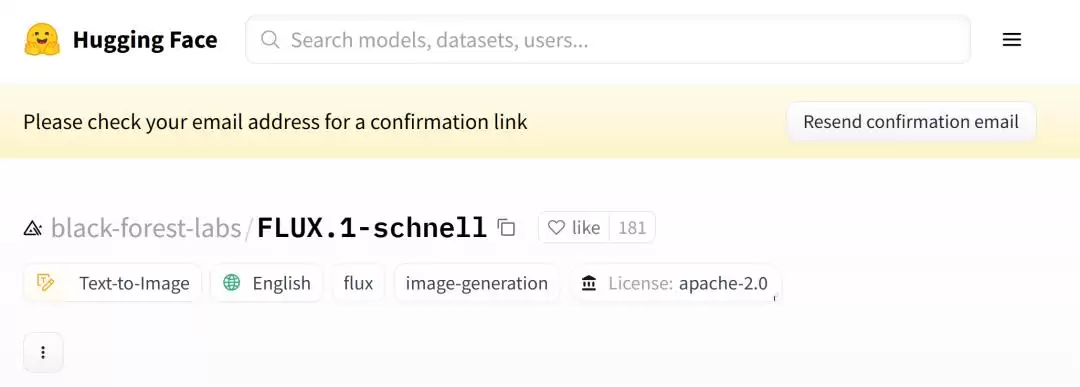Click the globe icon on the English tag

tap(232, 282)
